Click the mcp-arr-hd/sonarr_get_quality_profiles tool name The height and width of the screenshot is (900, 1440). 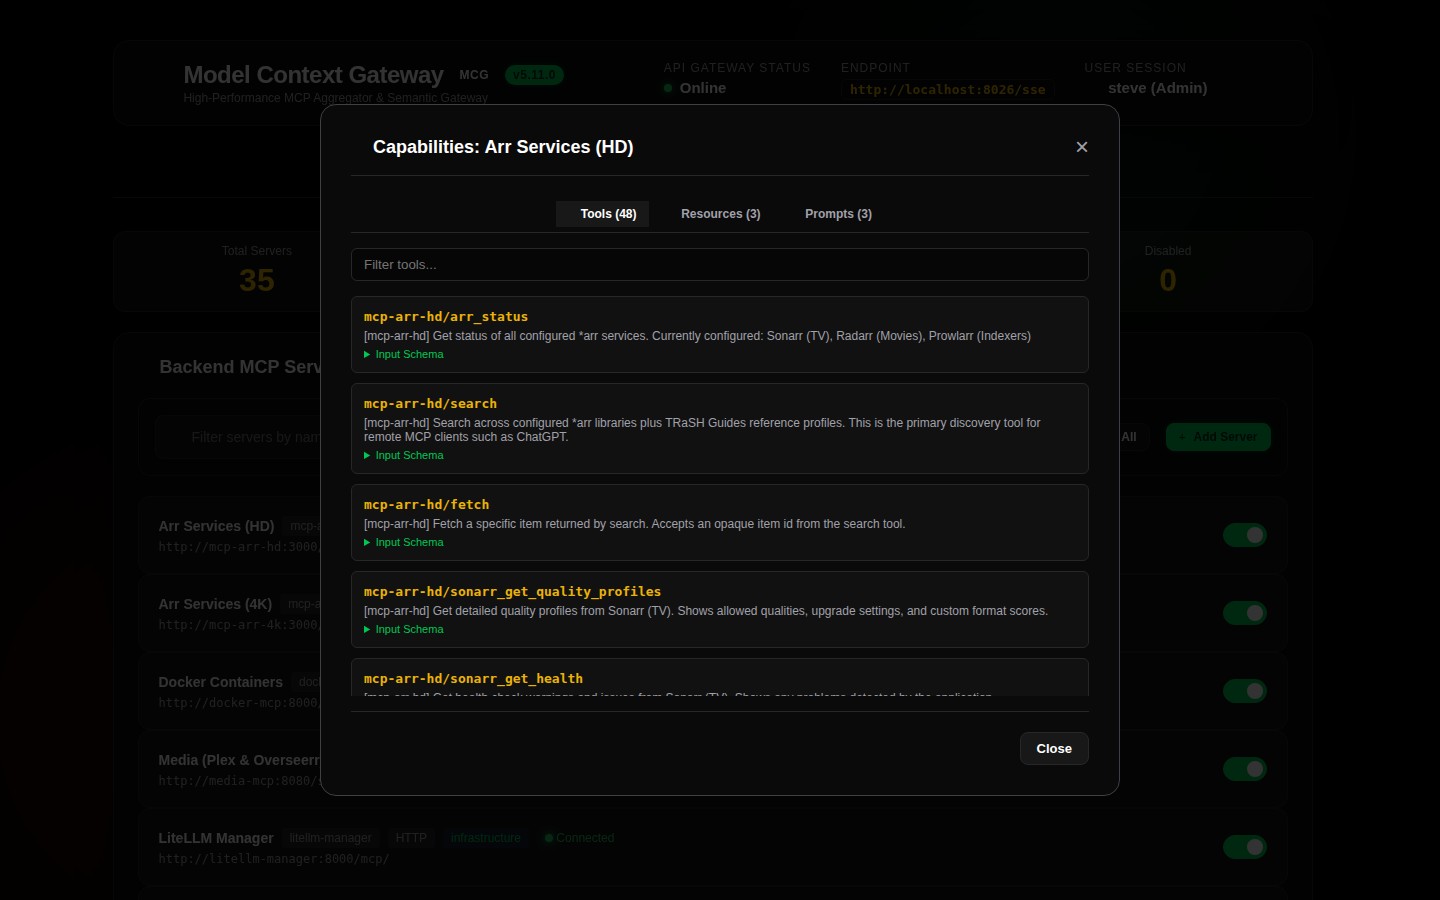pos(512,592)
